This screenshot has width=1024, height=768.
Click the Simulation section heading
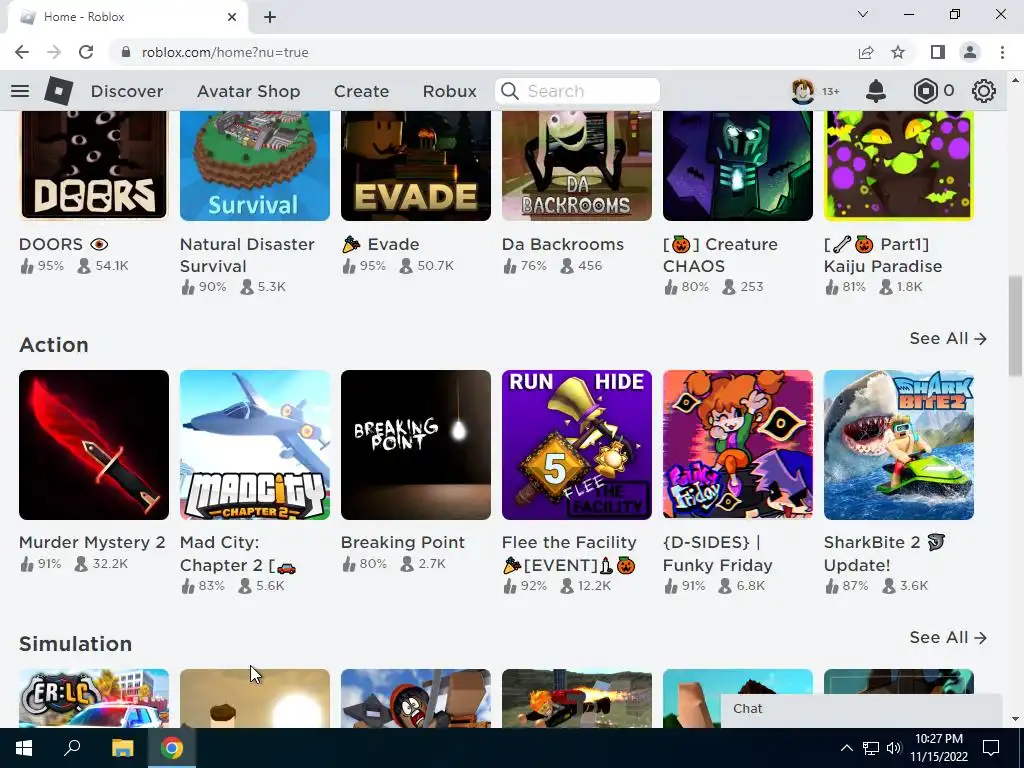click(x=75, y=644)
